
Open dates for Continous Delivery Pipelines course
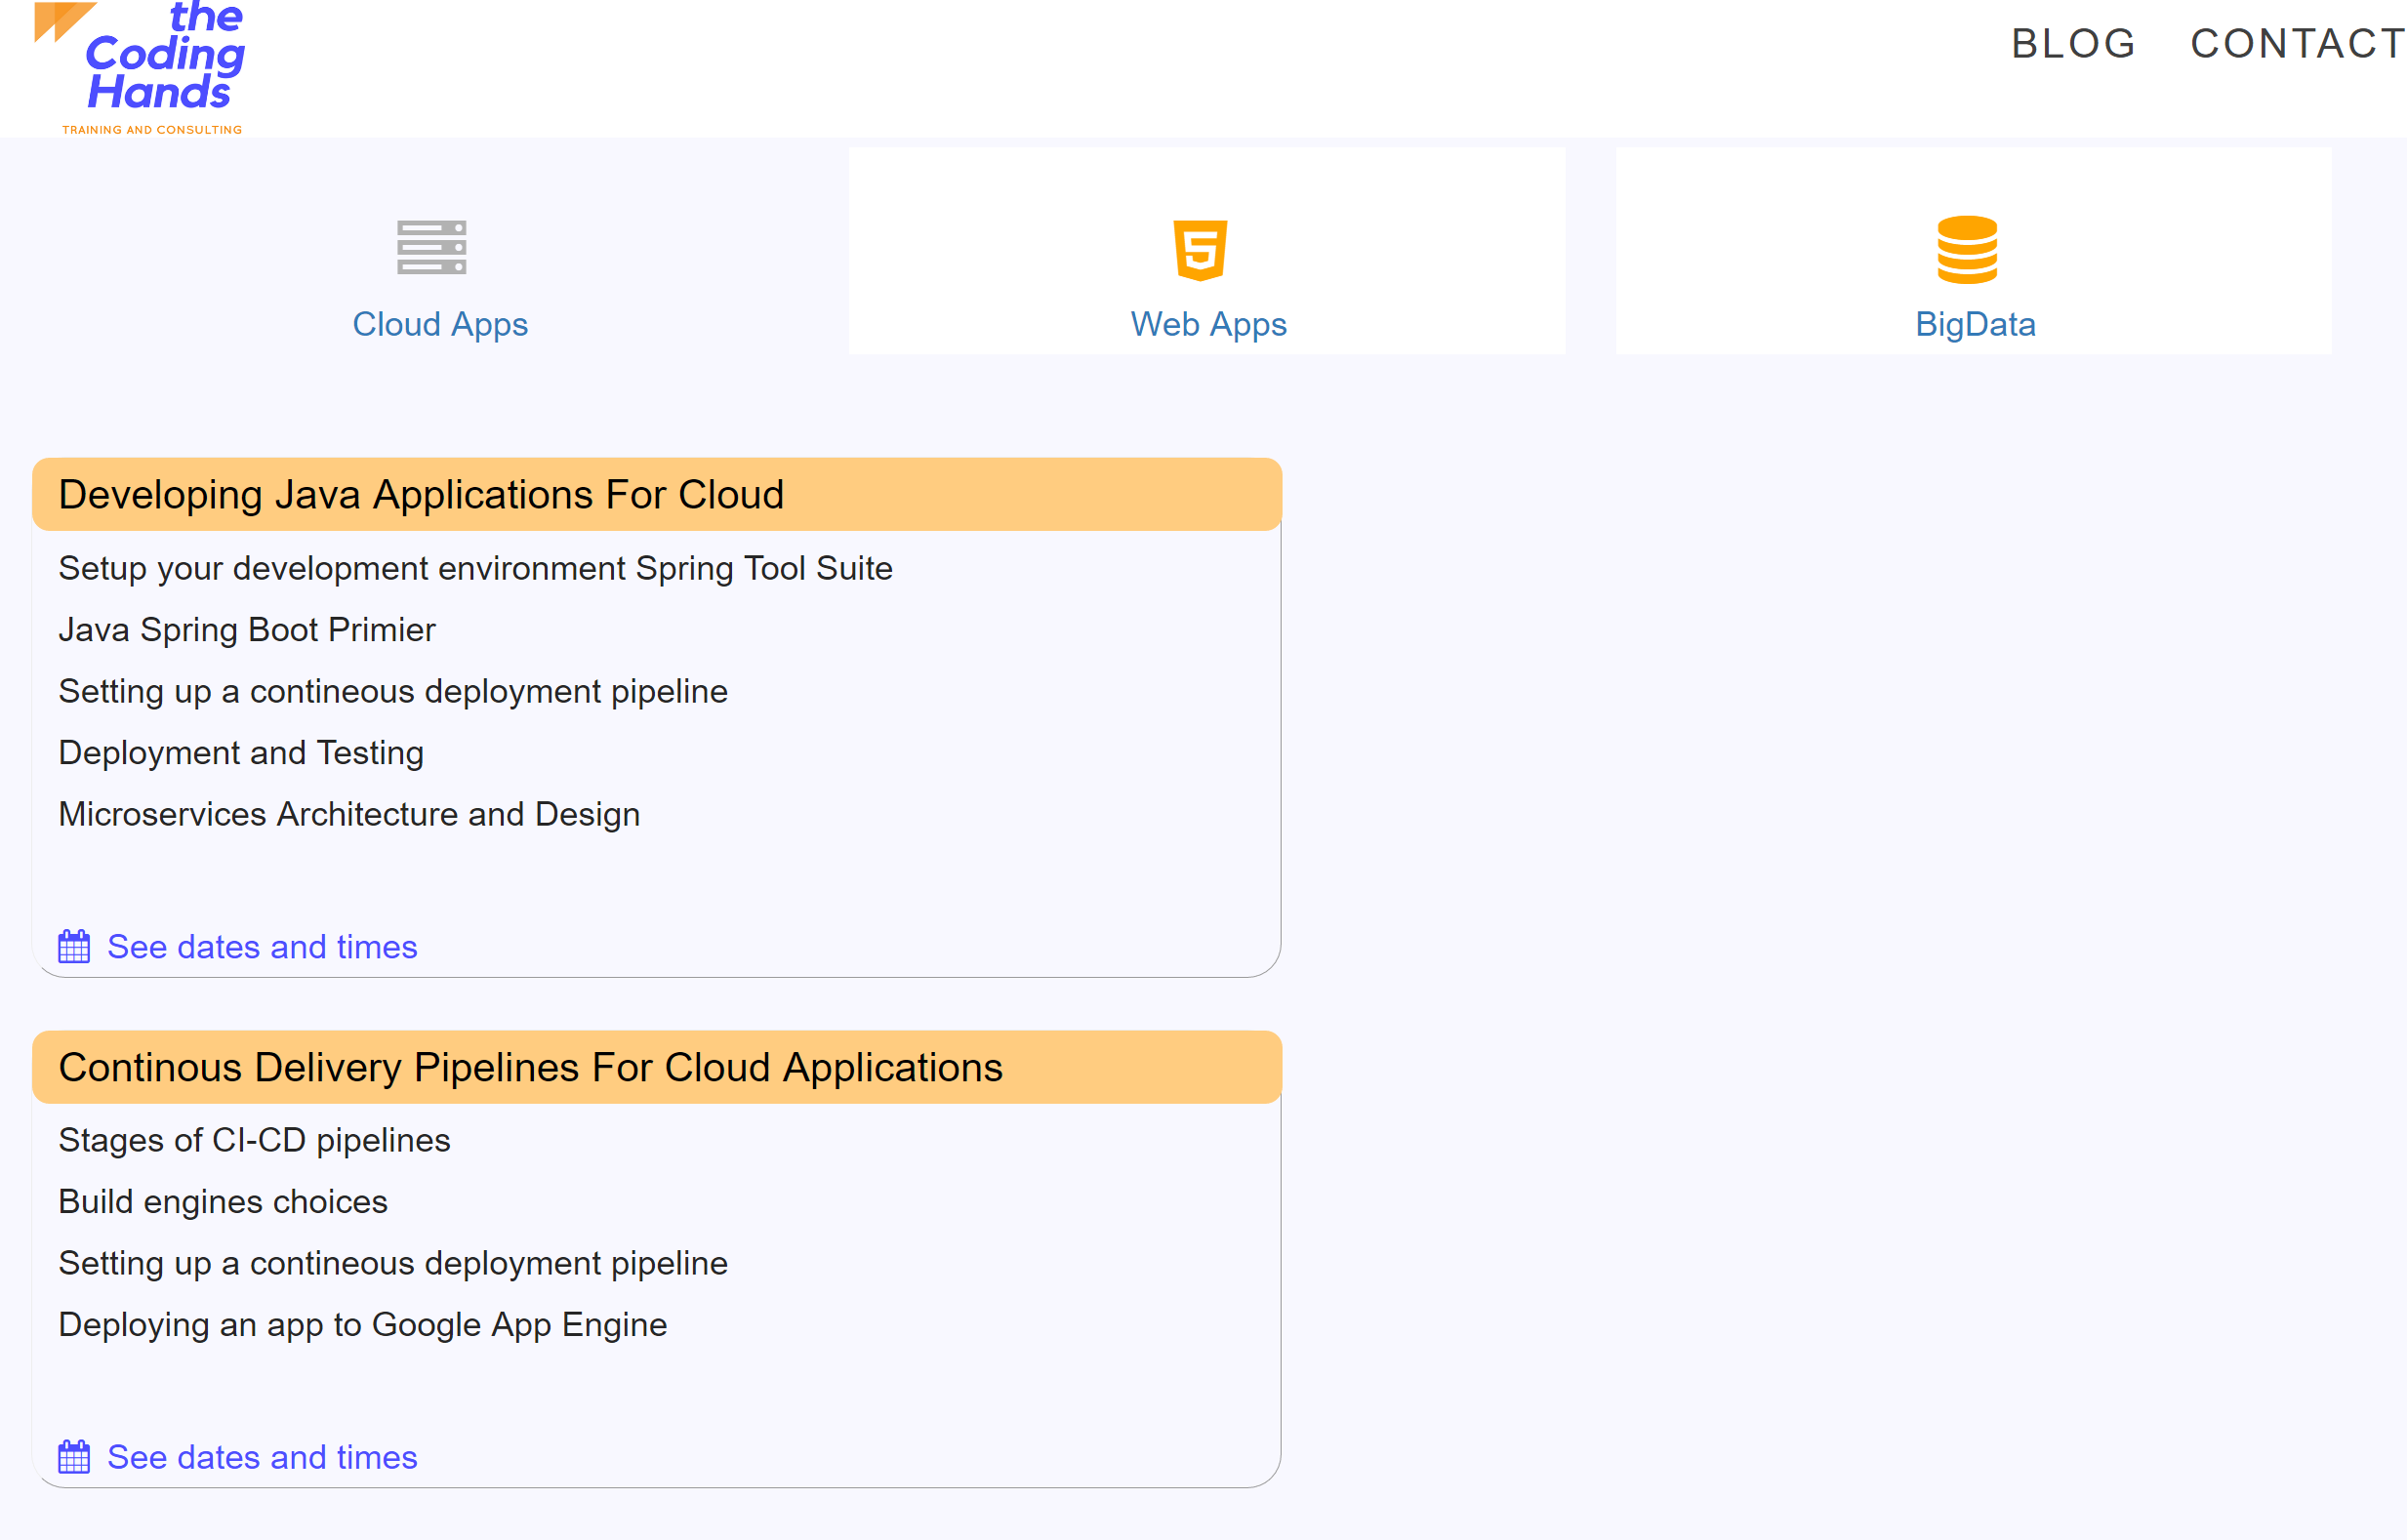[x=262, y=1457]
